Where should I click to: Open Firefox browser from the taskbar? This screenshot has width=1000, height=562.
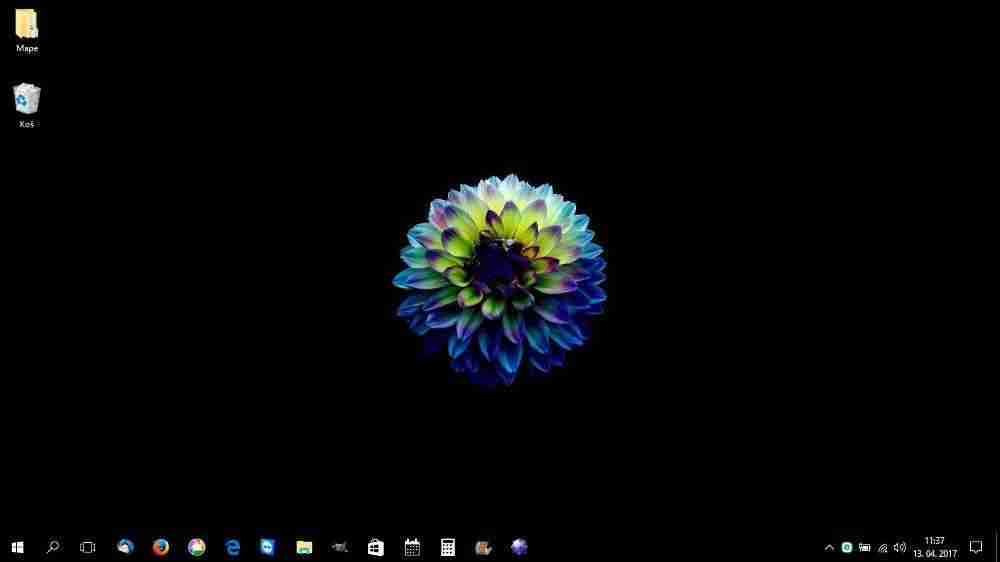tap(161, 547)
